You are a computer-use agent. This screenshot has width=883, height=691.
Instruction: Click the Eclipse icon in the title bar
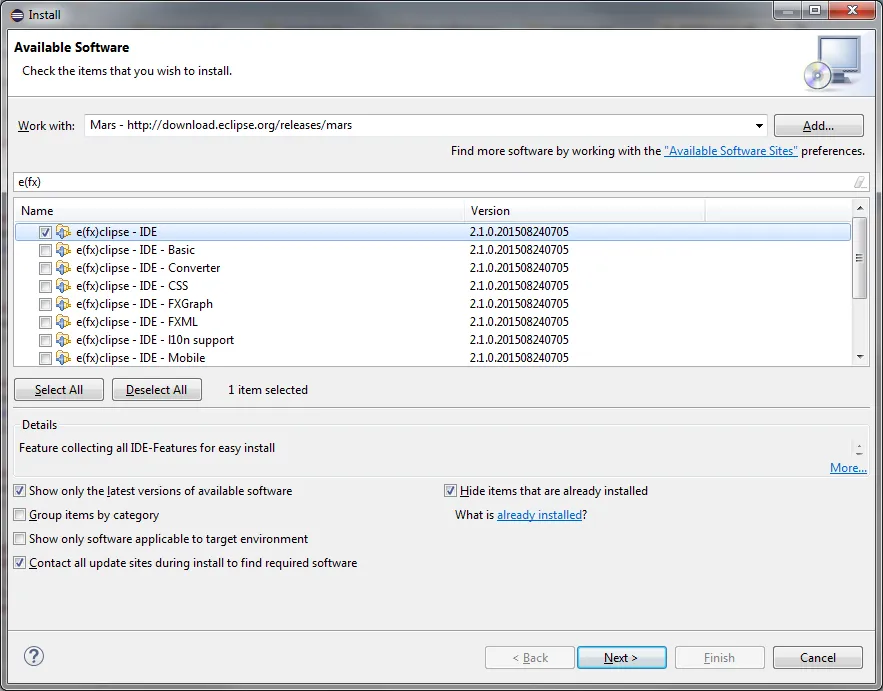[x=17, y=15]
